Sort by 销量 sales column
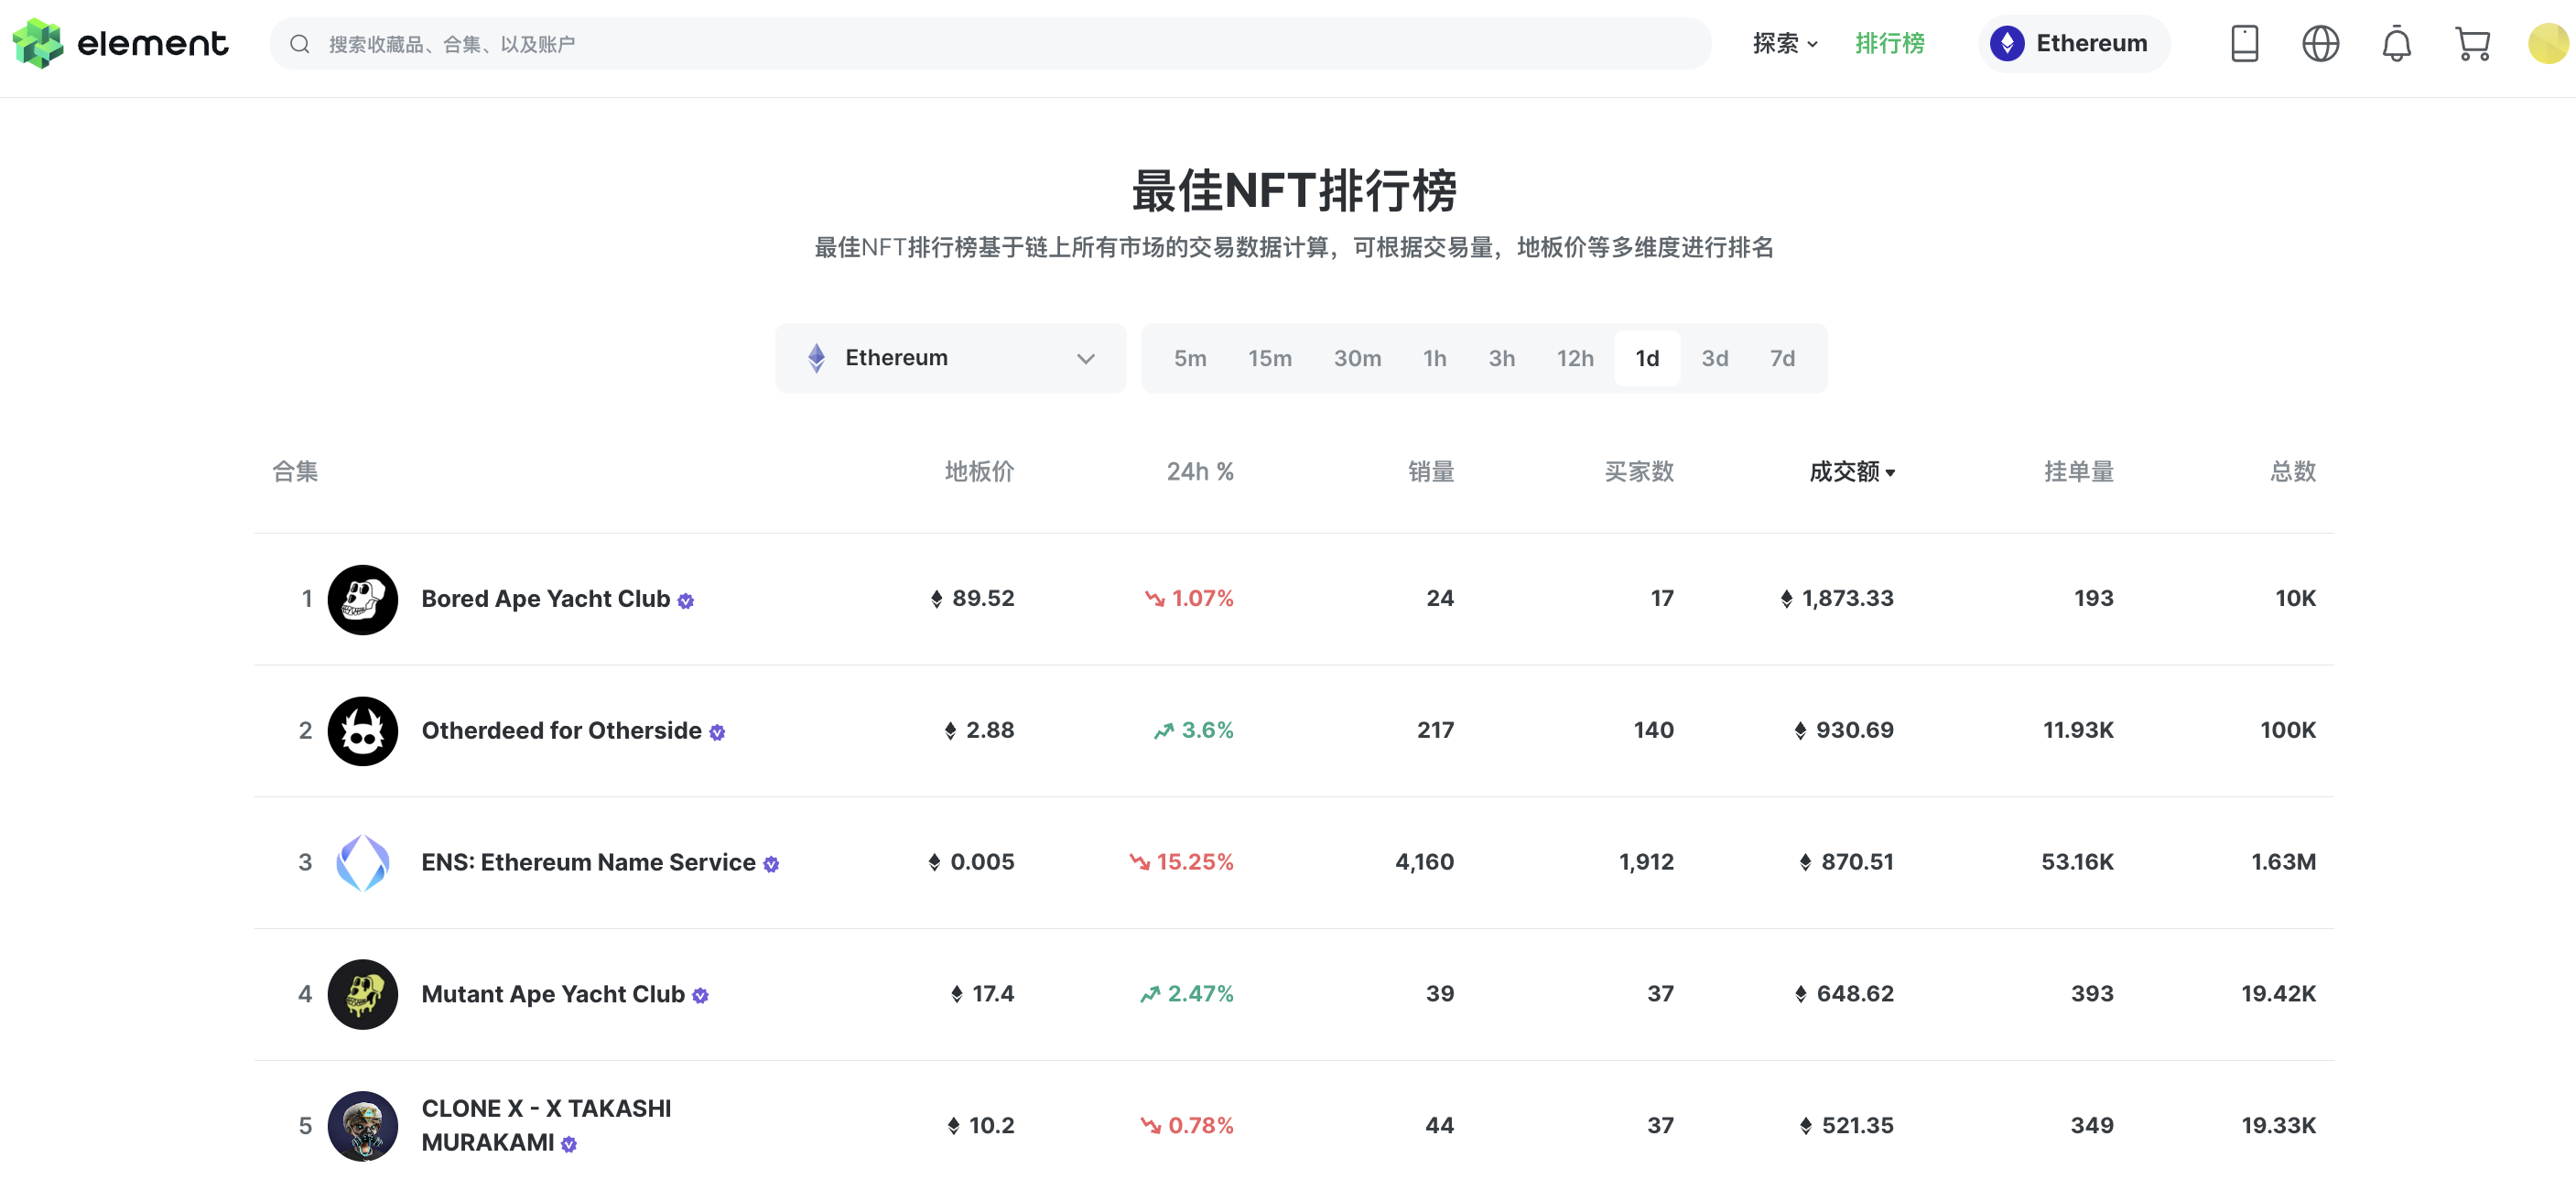The image size is (2576, 1190). click(1431, 471)
